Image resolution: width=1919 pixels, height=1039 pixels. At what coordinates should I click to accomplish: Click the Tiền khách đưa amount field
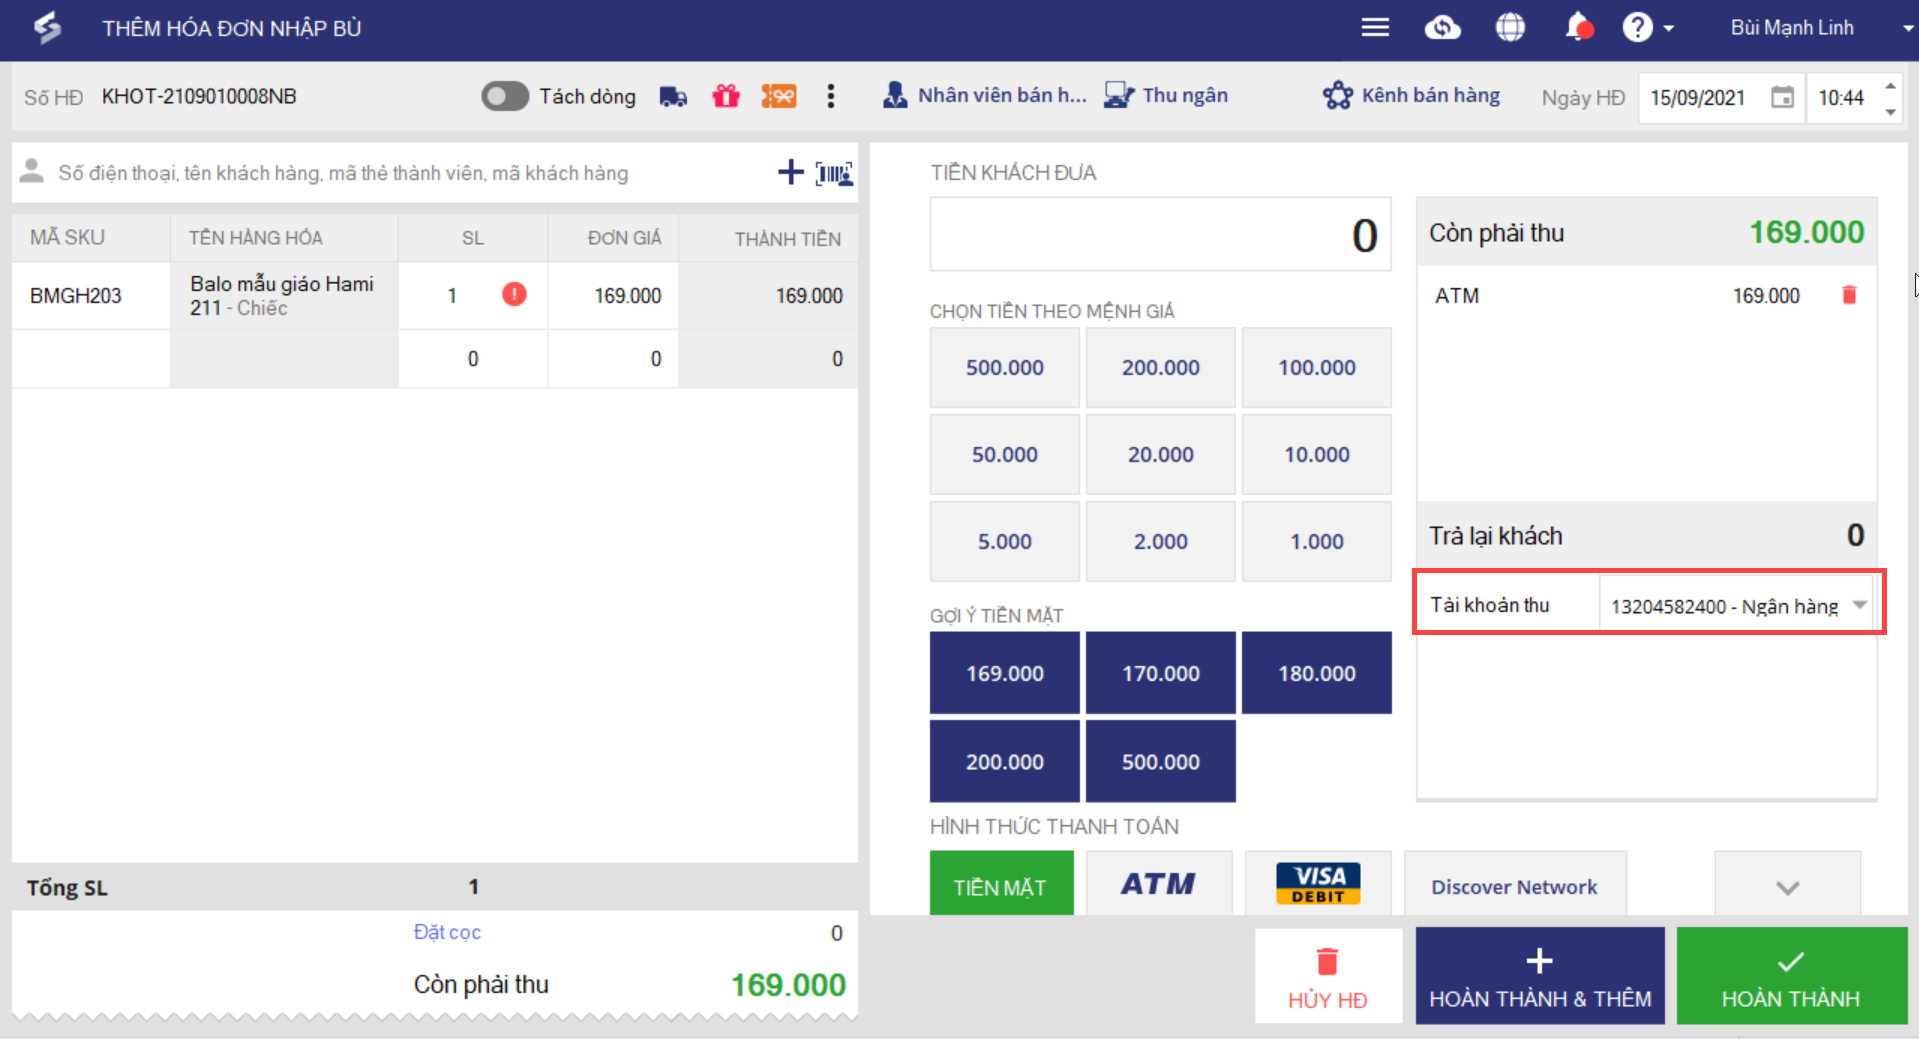click(1160, 235)
